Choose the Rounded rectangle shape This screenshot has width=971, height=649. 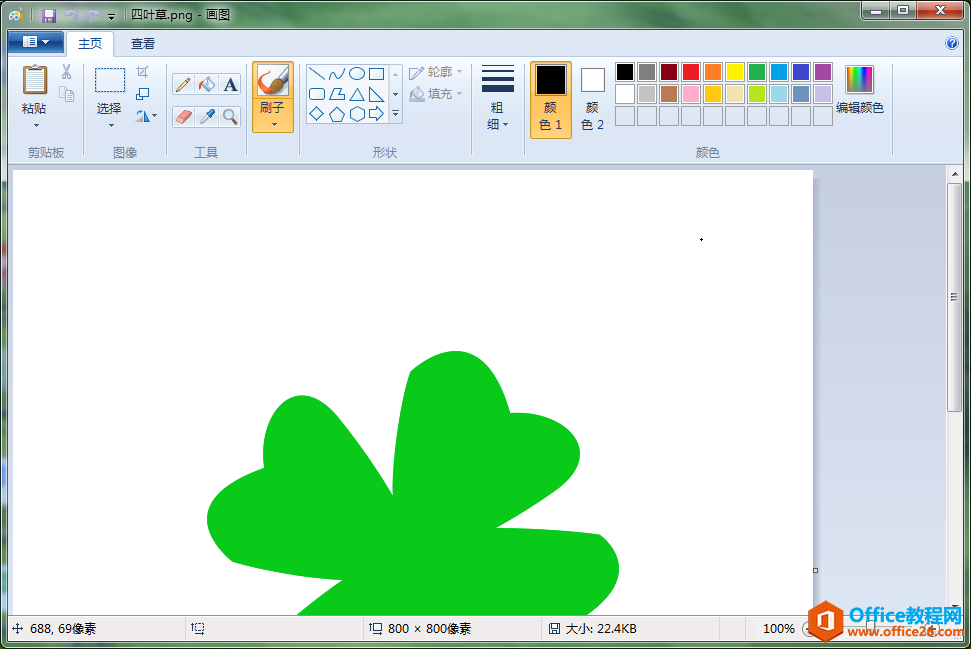click(316, 94)
